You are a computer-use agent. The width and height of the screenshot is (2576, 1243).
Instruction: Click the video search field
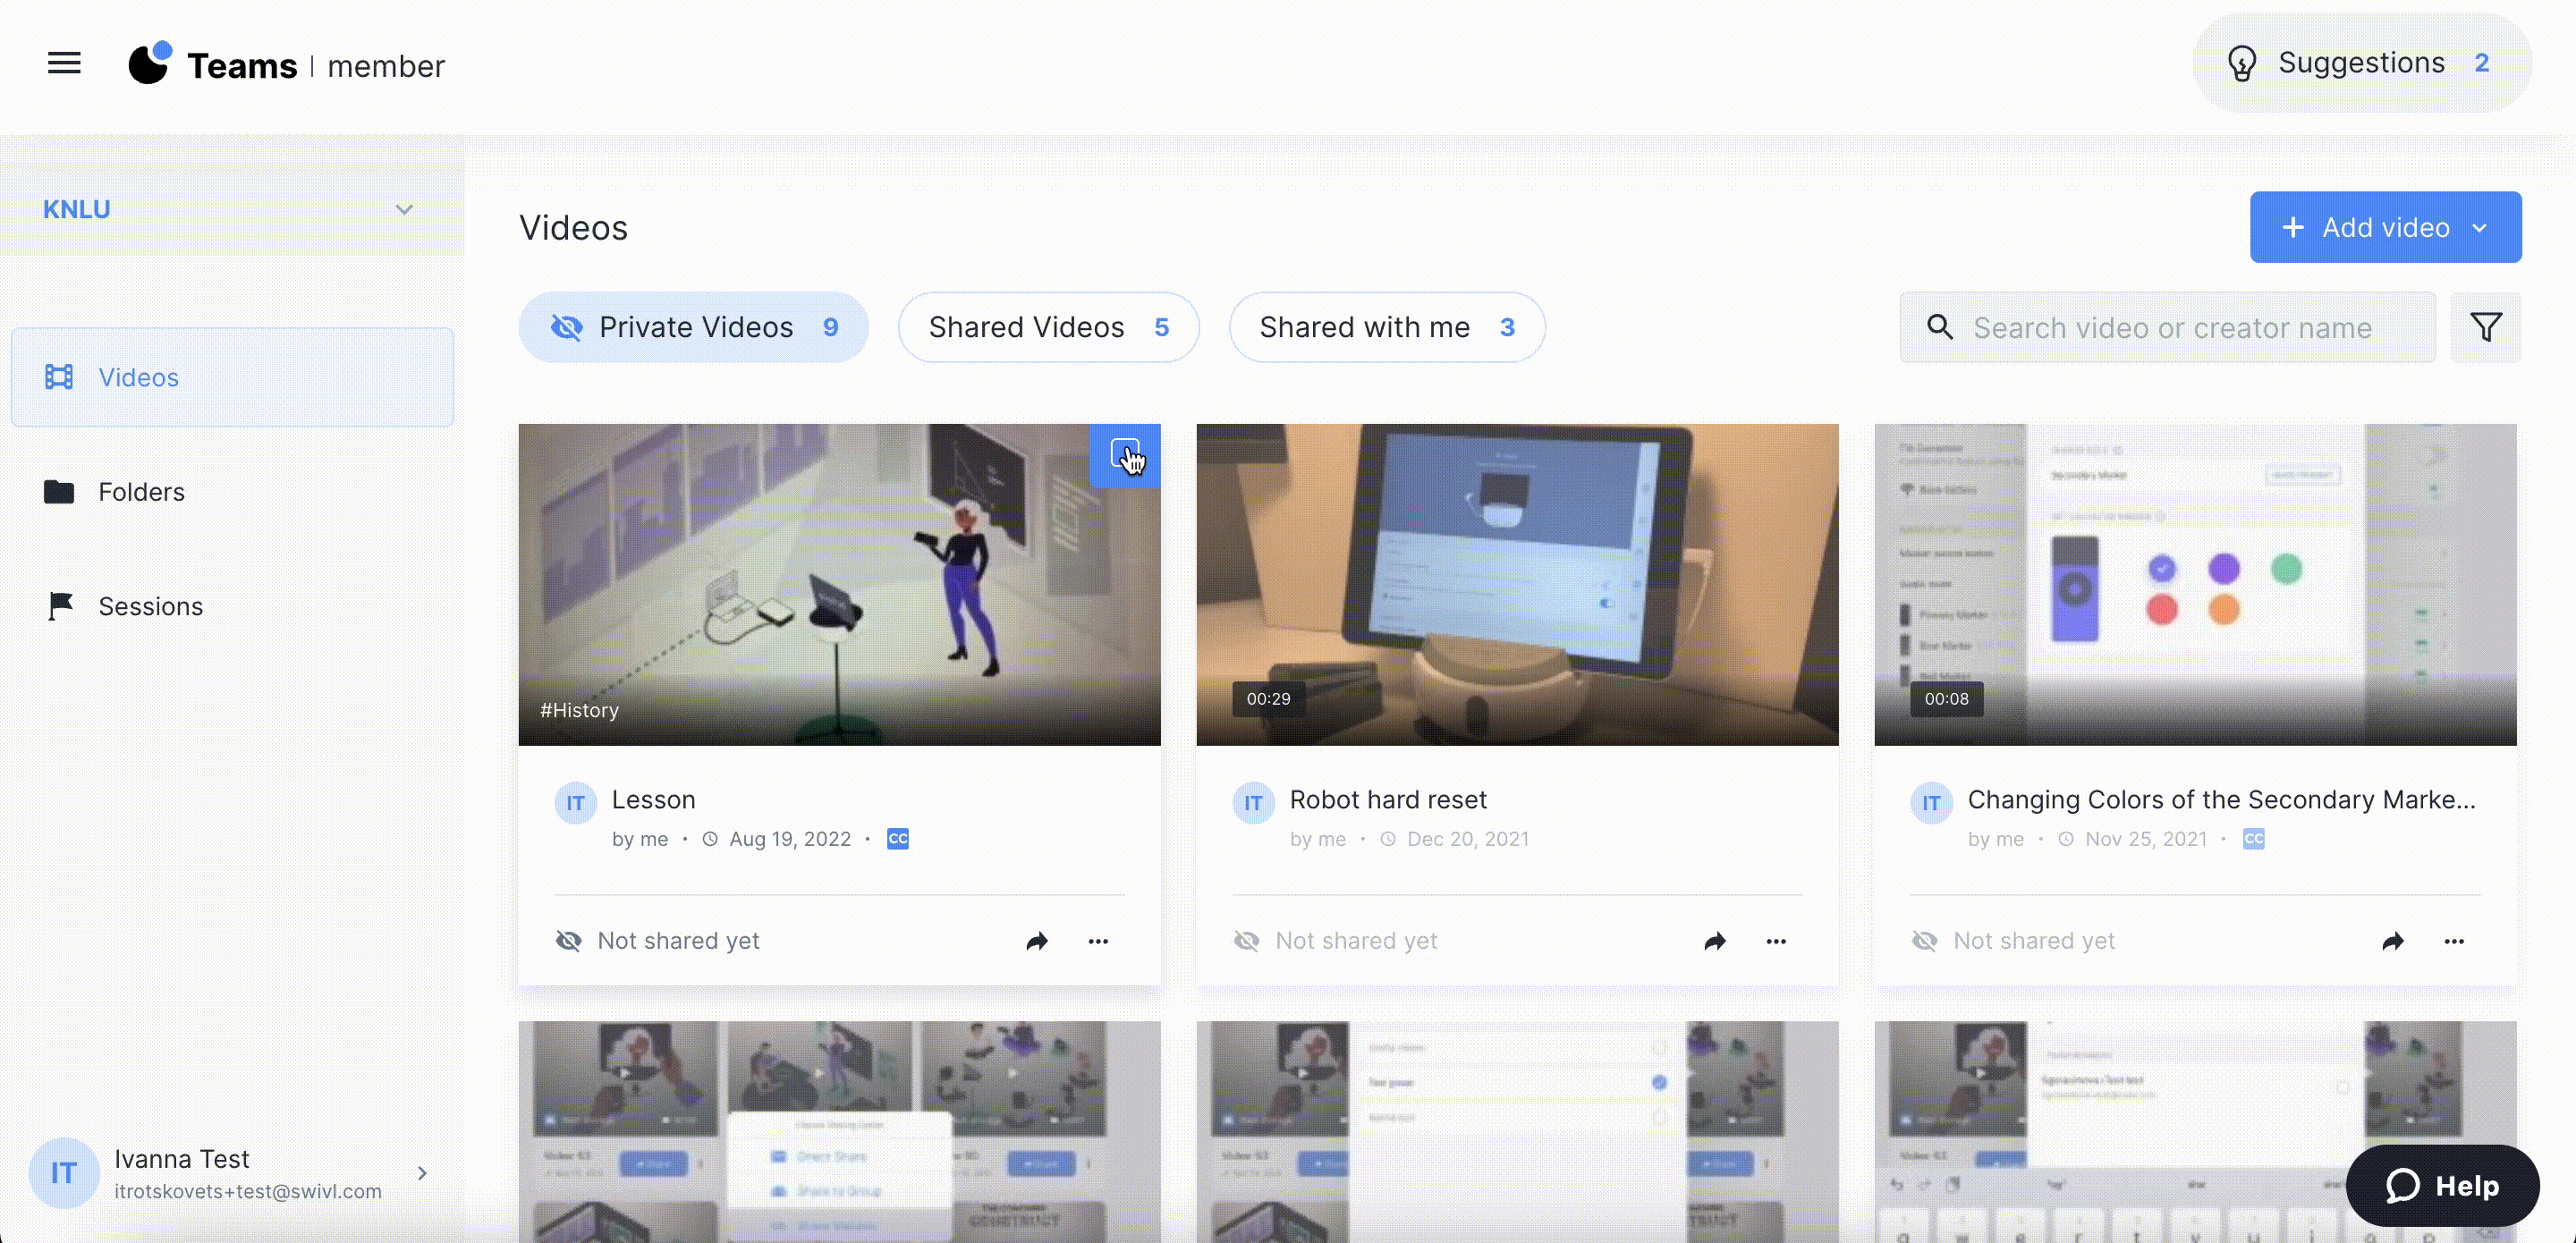(x=2170, y=327)
